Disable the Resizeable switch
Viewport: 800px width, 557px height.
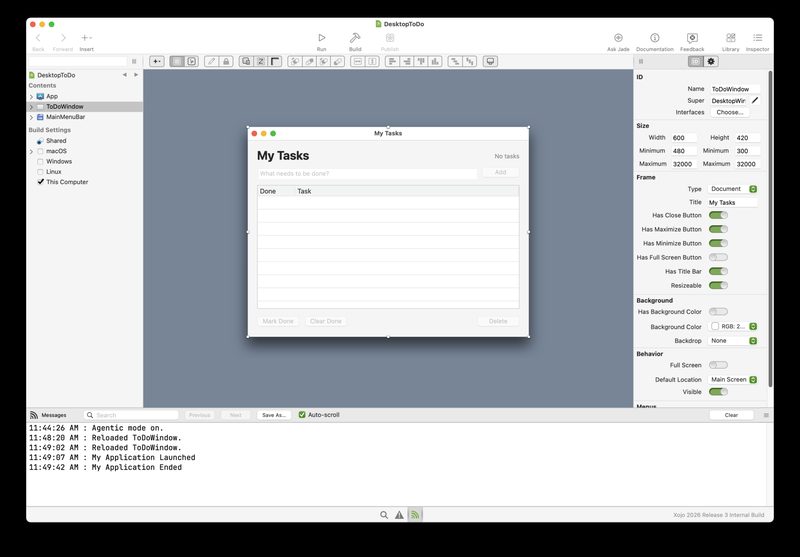point(718,285)
